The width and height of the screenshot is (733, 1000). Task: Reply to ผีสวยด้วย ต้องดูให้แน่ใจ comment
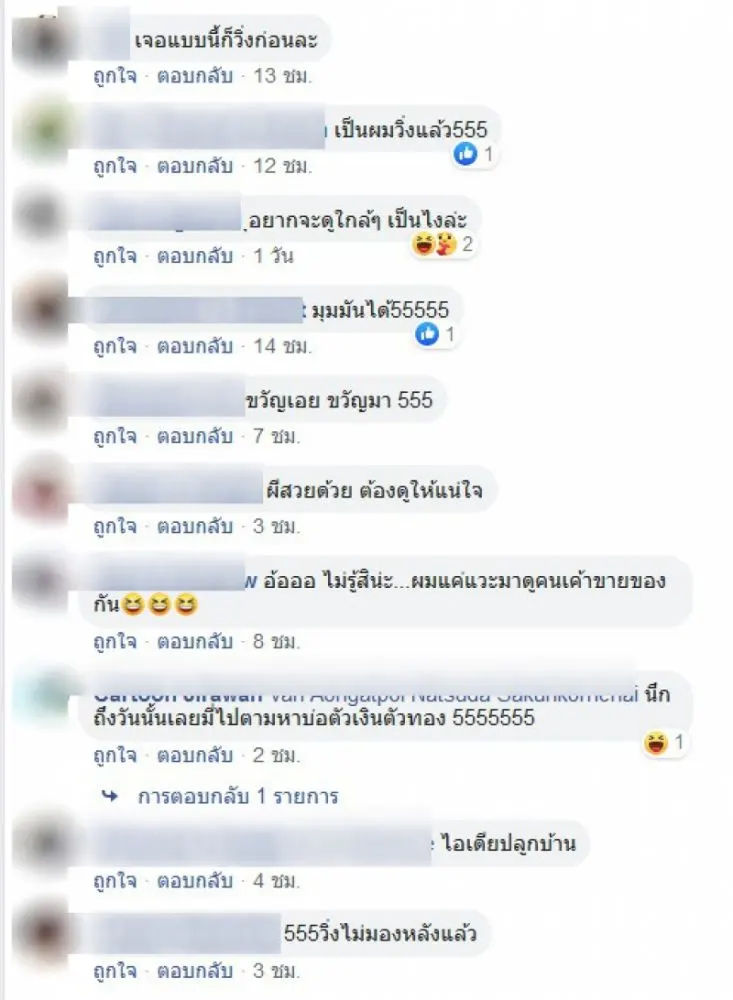195,526
